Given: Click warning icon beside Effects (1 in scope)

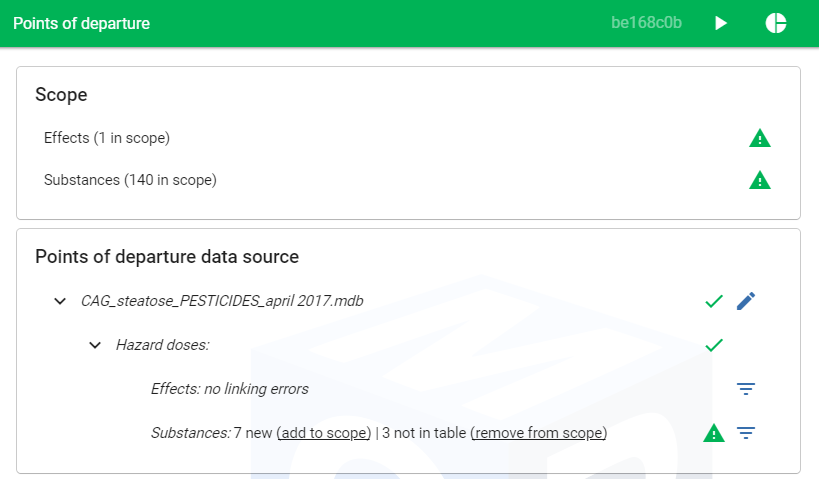Looking at the screenshot, I should point(760,138).
